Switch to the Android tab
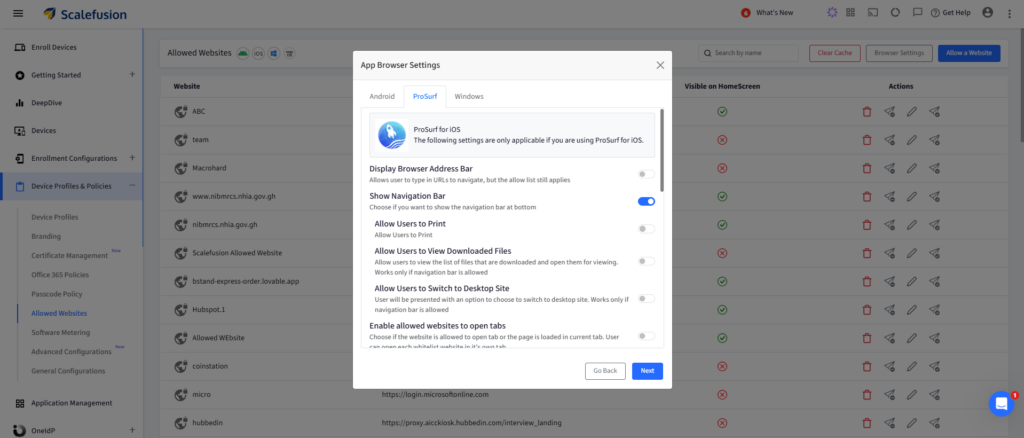 click(382, 97)
